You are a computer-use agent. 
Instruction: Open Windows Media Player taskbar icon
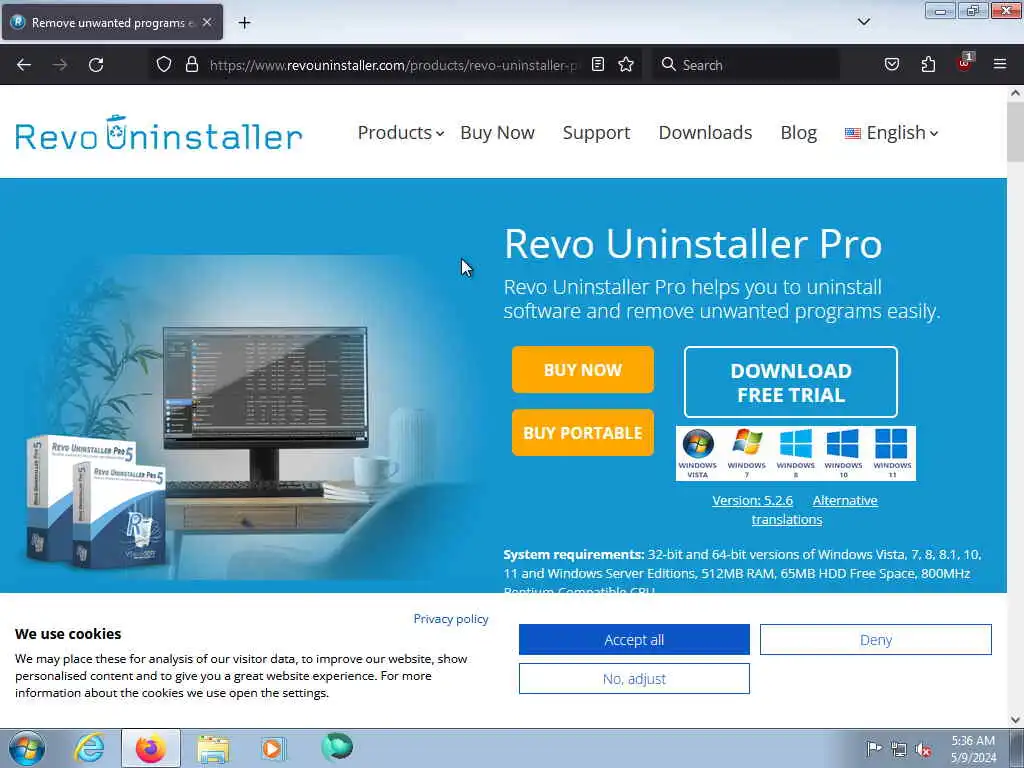273,748
